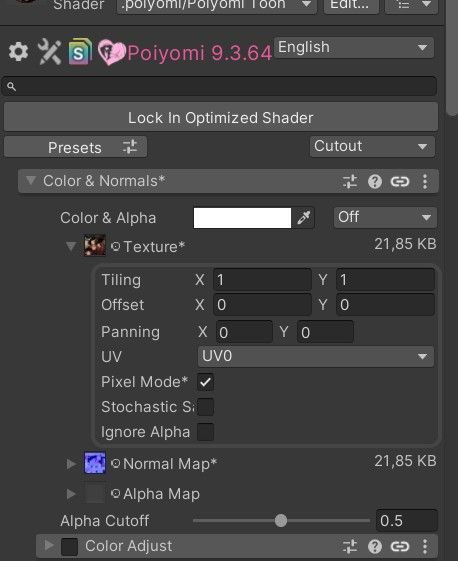The height and width of the screenshot is (561, 458).
Task: Open the three-dot menu for Color Adjust
Action: pos(425,546)
